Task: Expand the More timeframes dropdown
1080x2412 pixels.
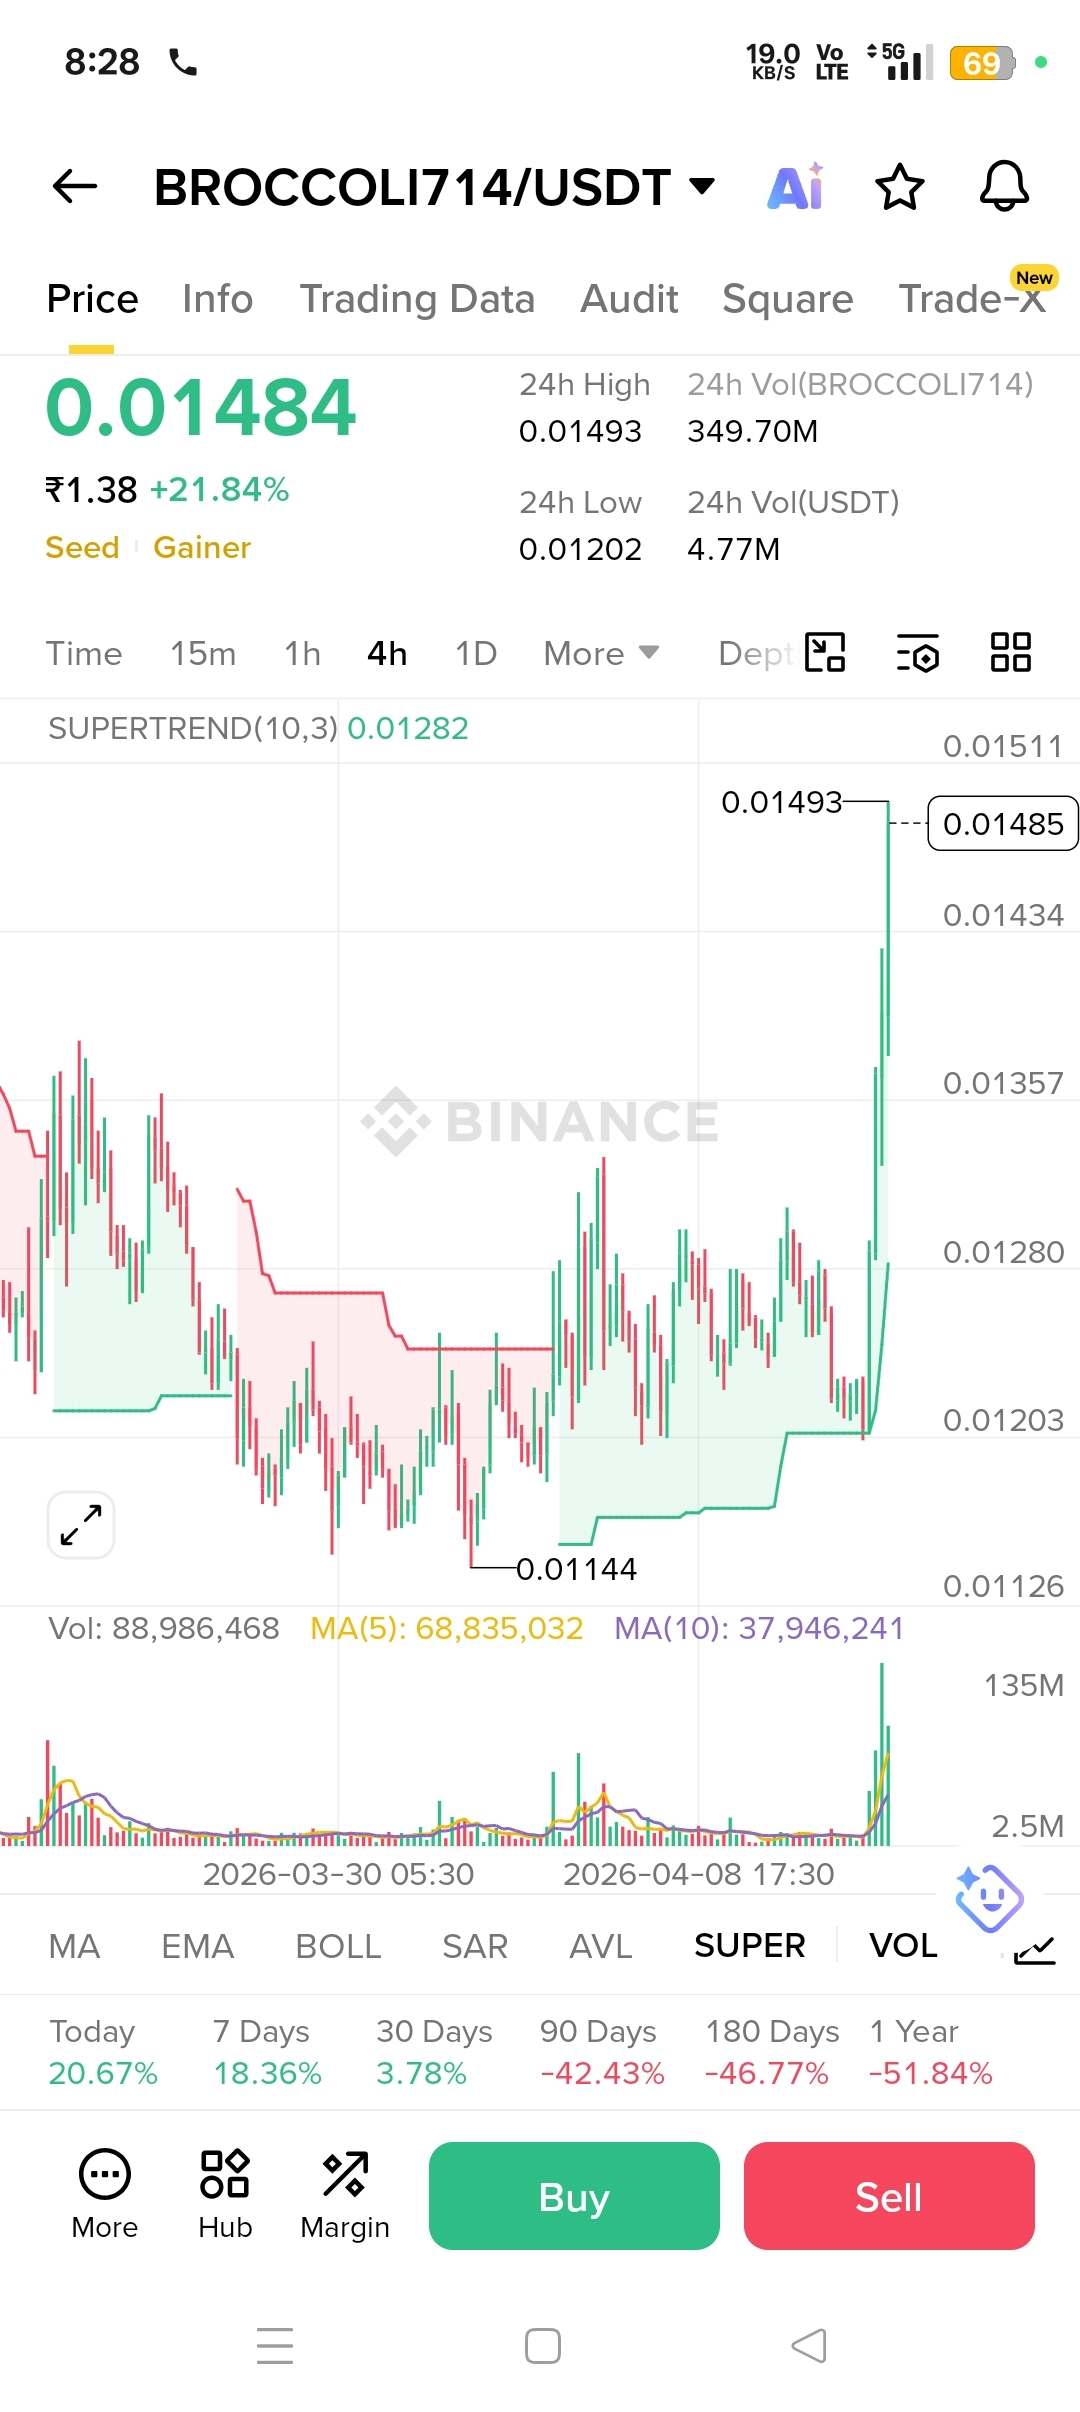Action: point(601,654)
